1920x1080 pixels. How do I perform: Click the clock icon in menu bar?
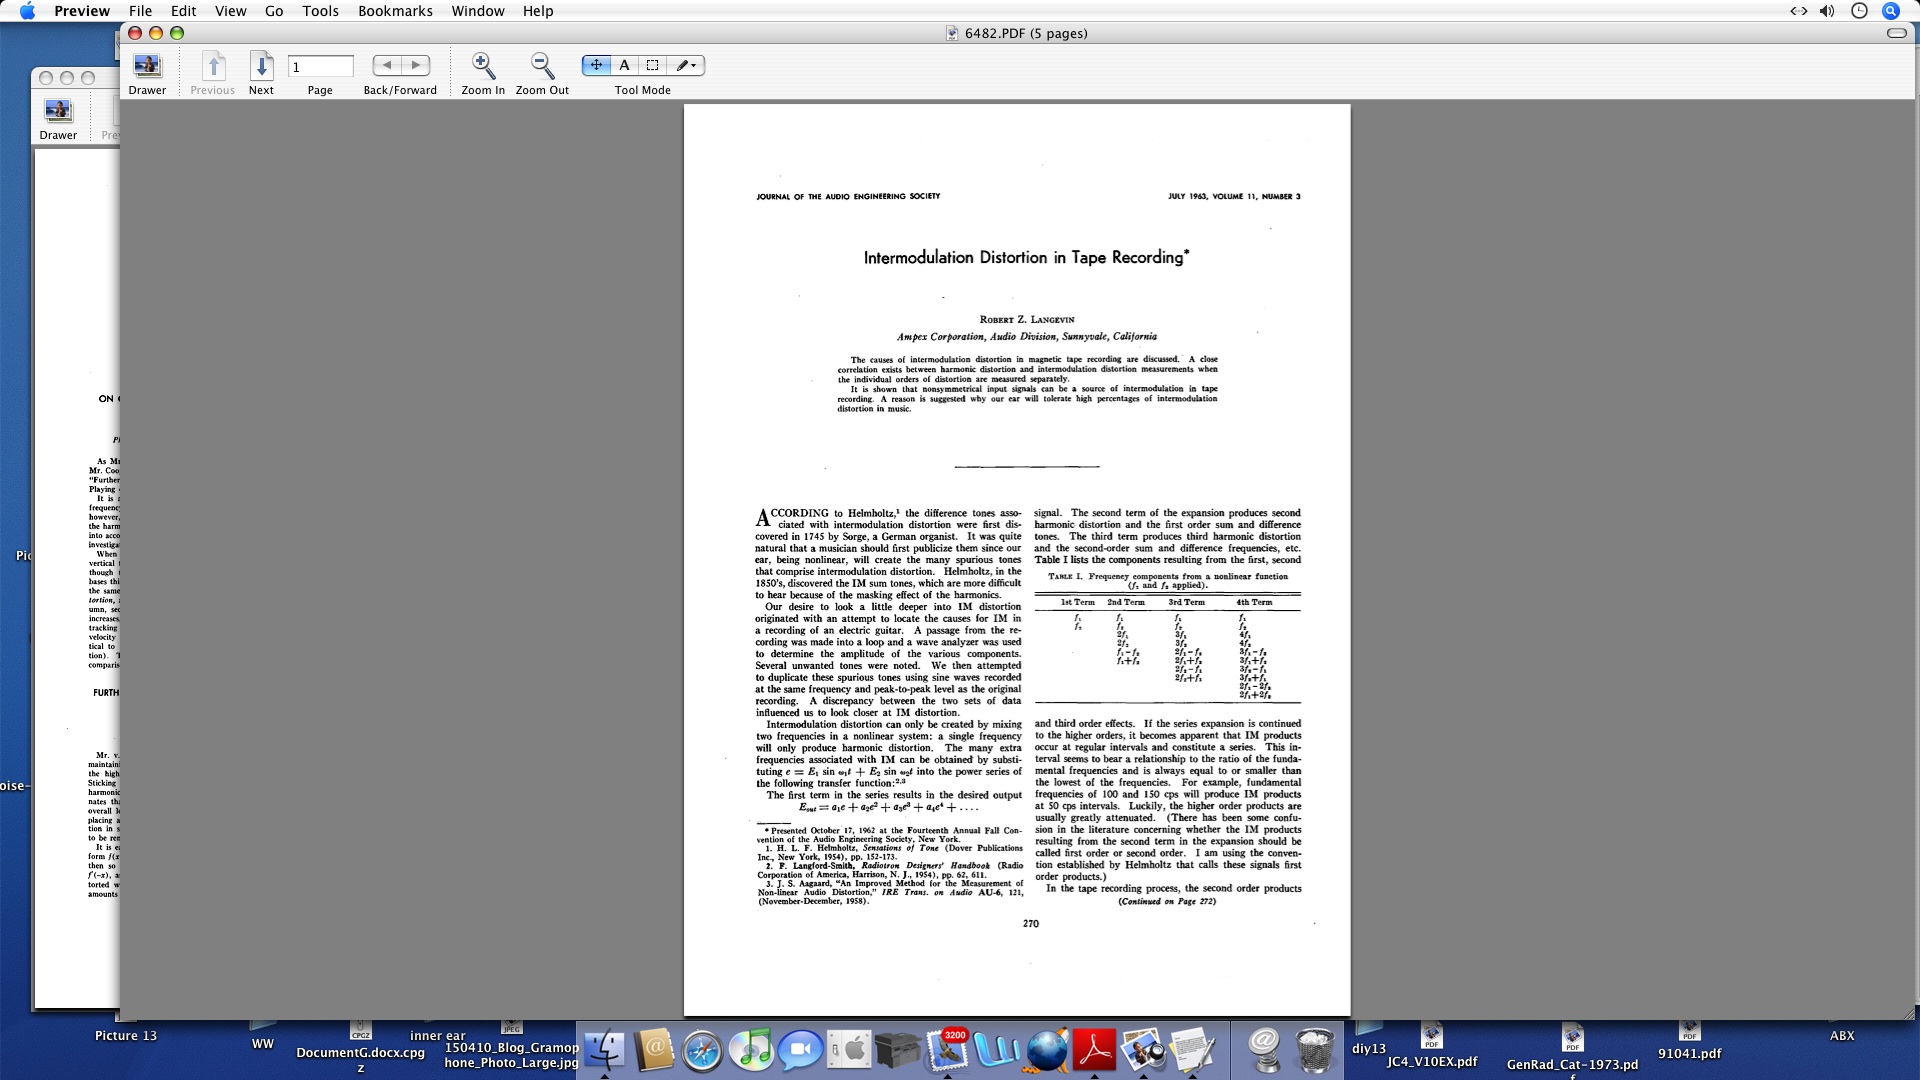(1859, 11)
